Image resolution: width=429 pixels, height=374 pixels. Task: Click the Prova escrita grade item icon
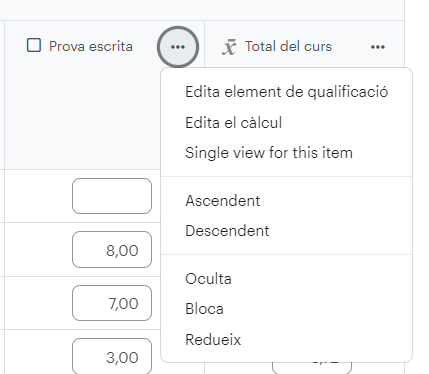click(x=34, y=45)
